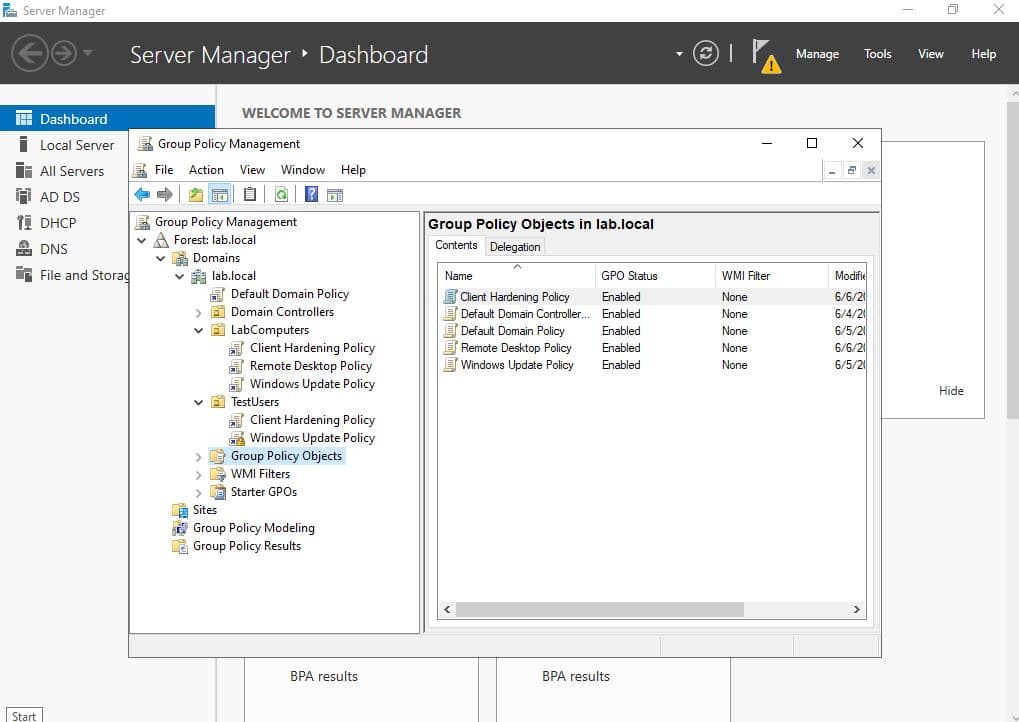1019x722 pixels.
Task: Click the horizontal scrollbar in GPO list
Action: coord(600,609)
